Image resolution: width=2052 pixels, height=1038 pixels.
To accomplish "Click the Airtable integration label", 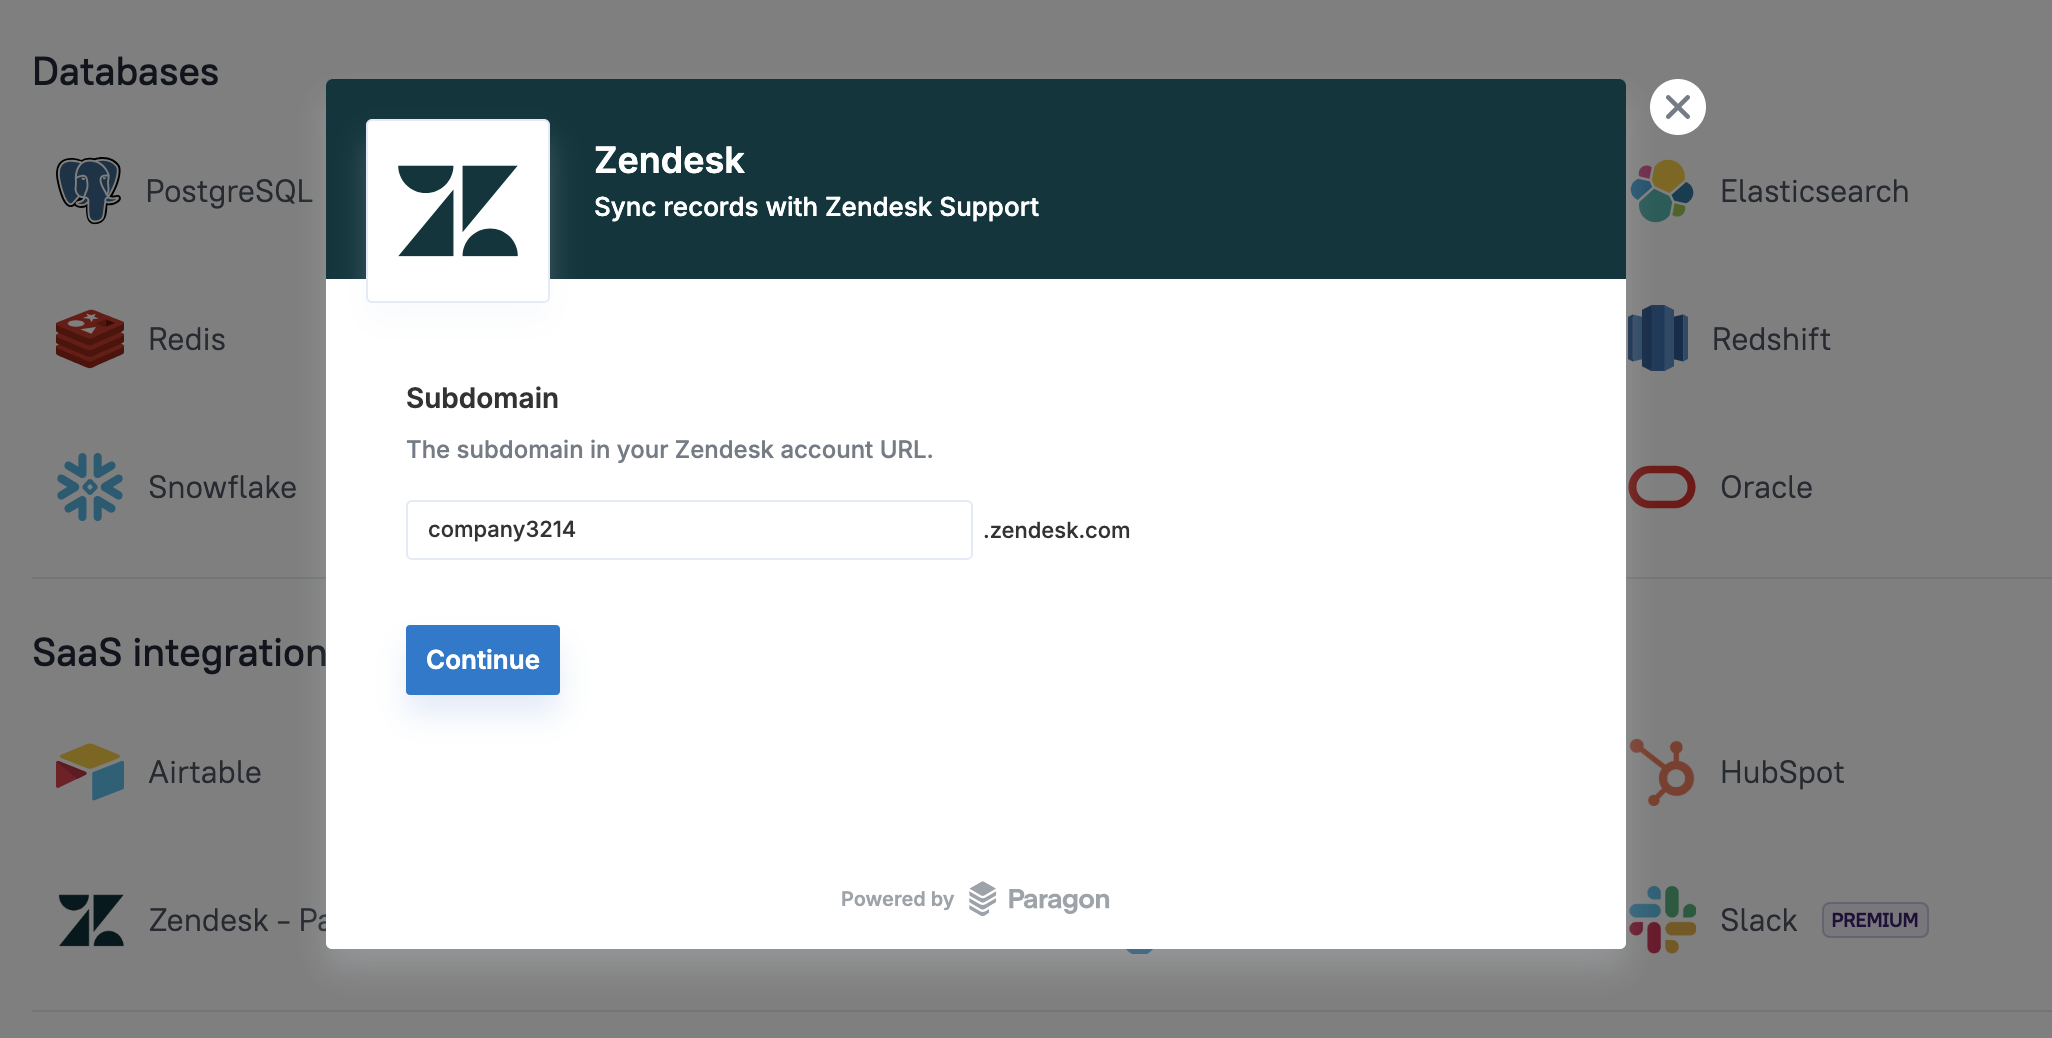I will [x=205, y=772].
